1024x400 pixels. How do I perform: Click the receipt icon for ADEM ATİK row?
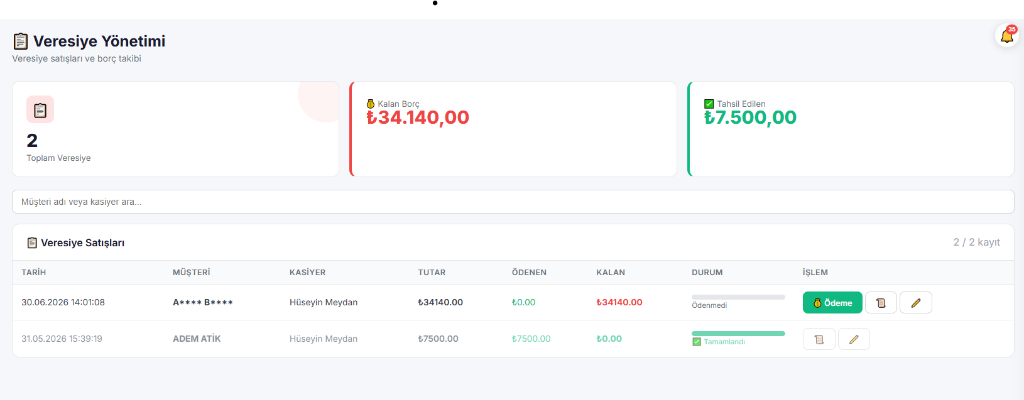[x=819, y=339]
